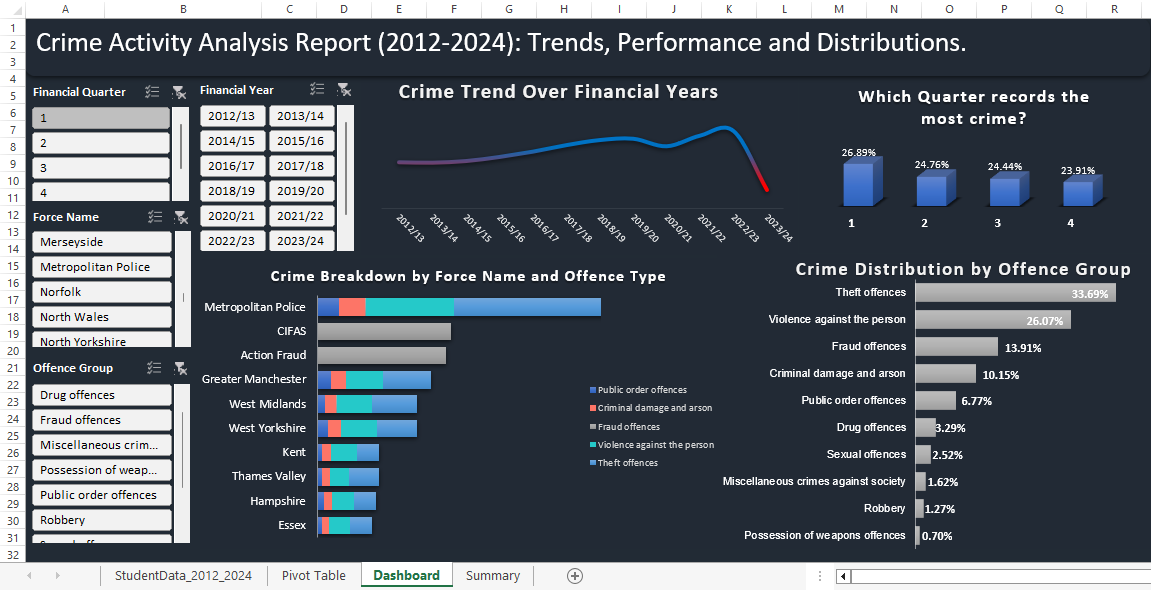Turn on multi-select for Force Name slicer
This screenshot has height=590, width=1151.
point(153,217)
